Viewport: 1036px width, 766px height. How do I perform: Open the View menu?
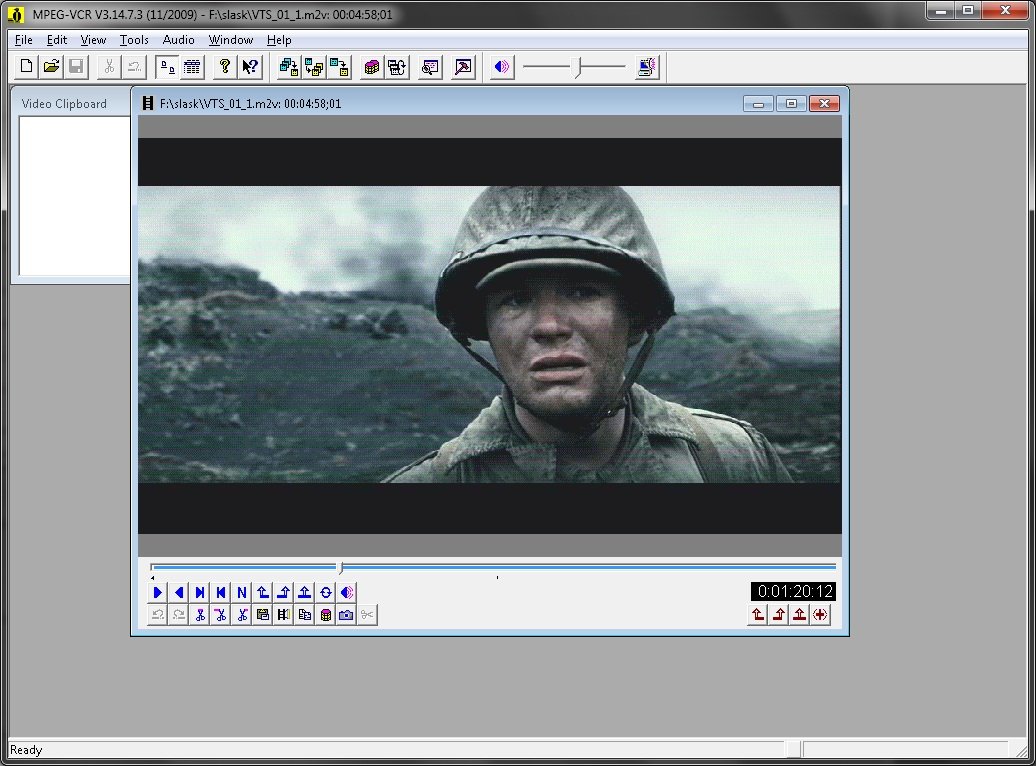(x=93, y=40)
